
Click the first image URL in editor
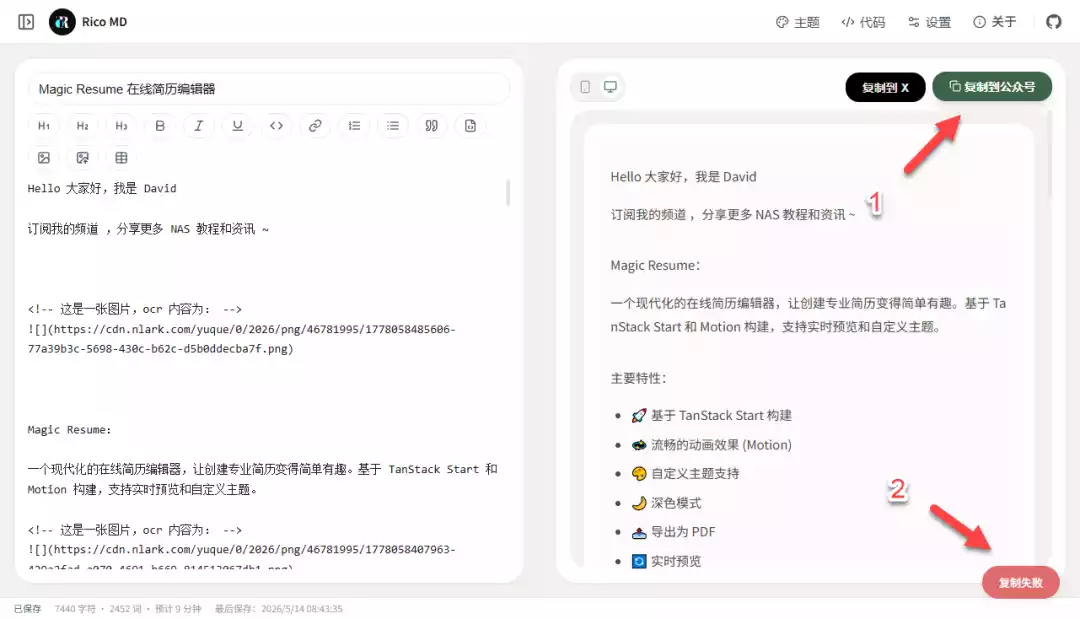point(241,339)
